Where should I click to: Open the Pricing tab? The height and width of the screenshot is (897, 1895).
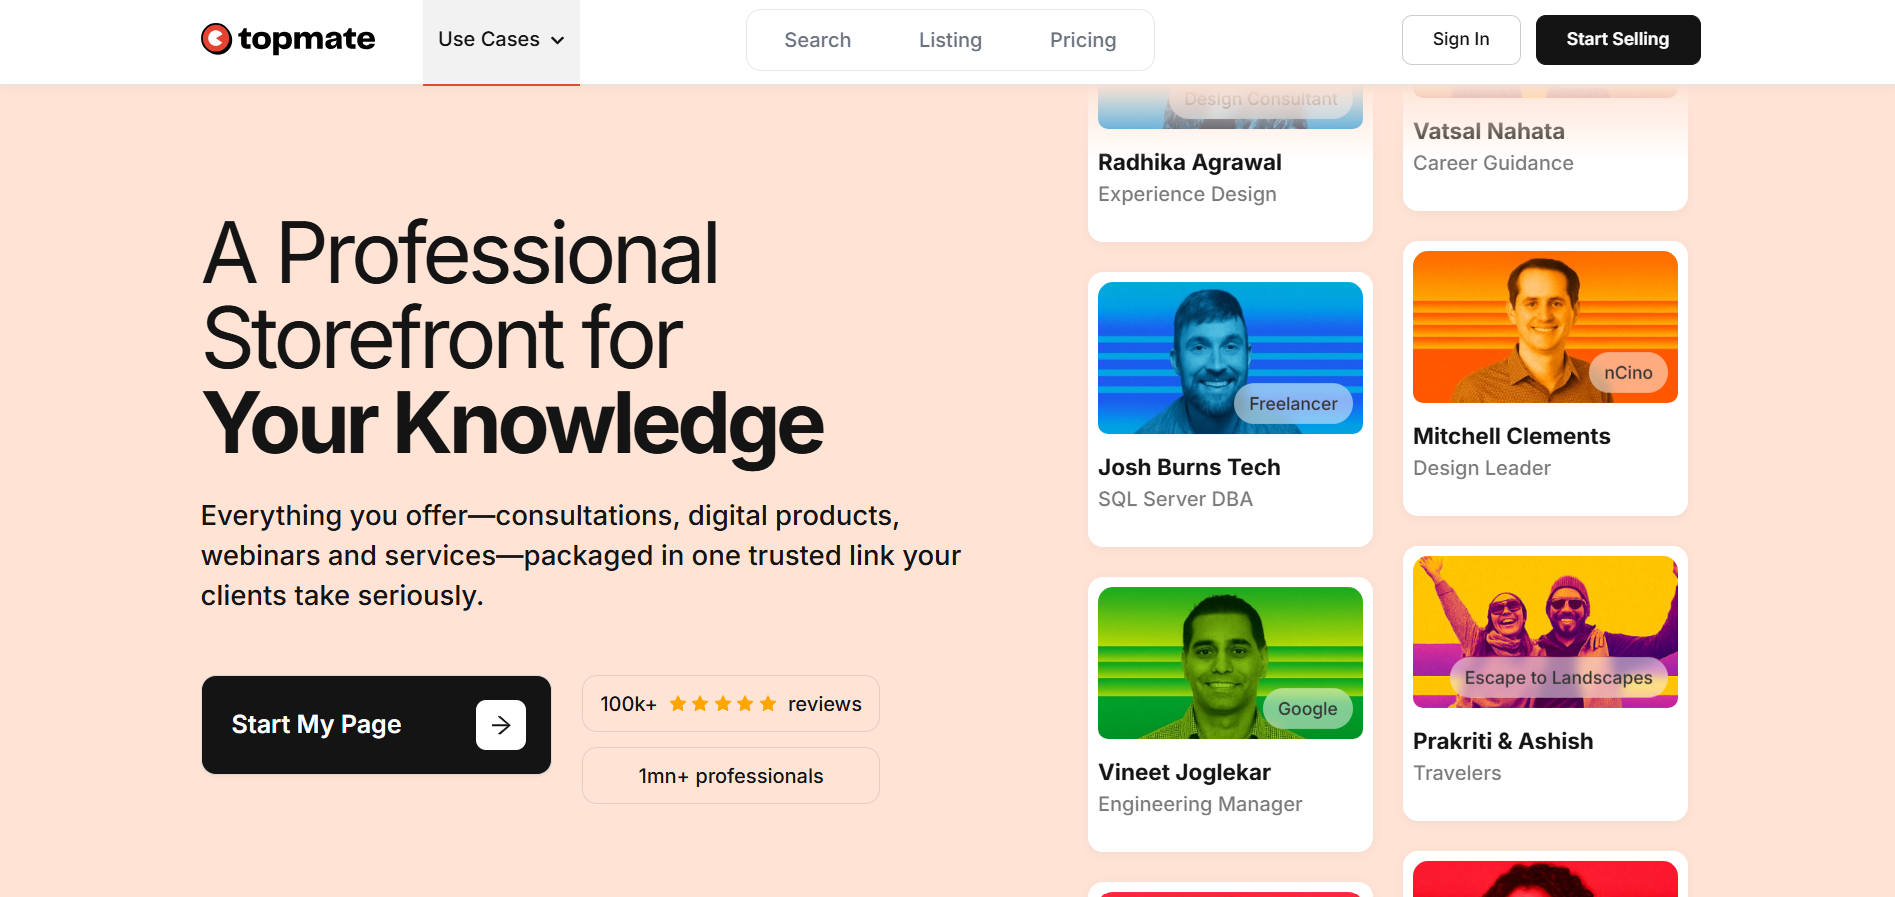1083,40
